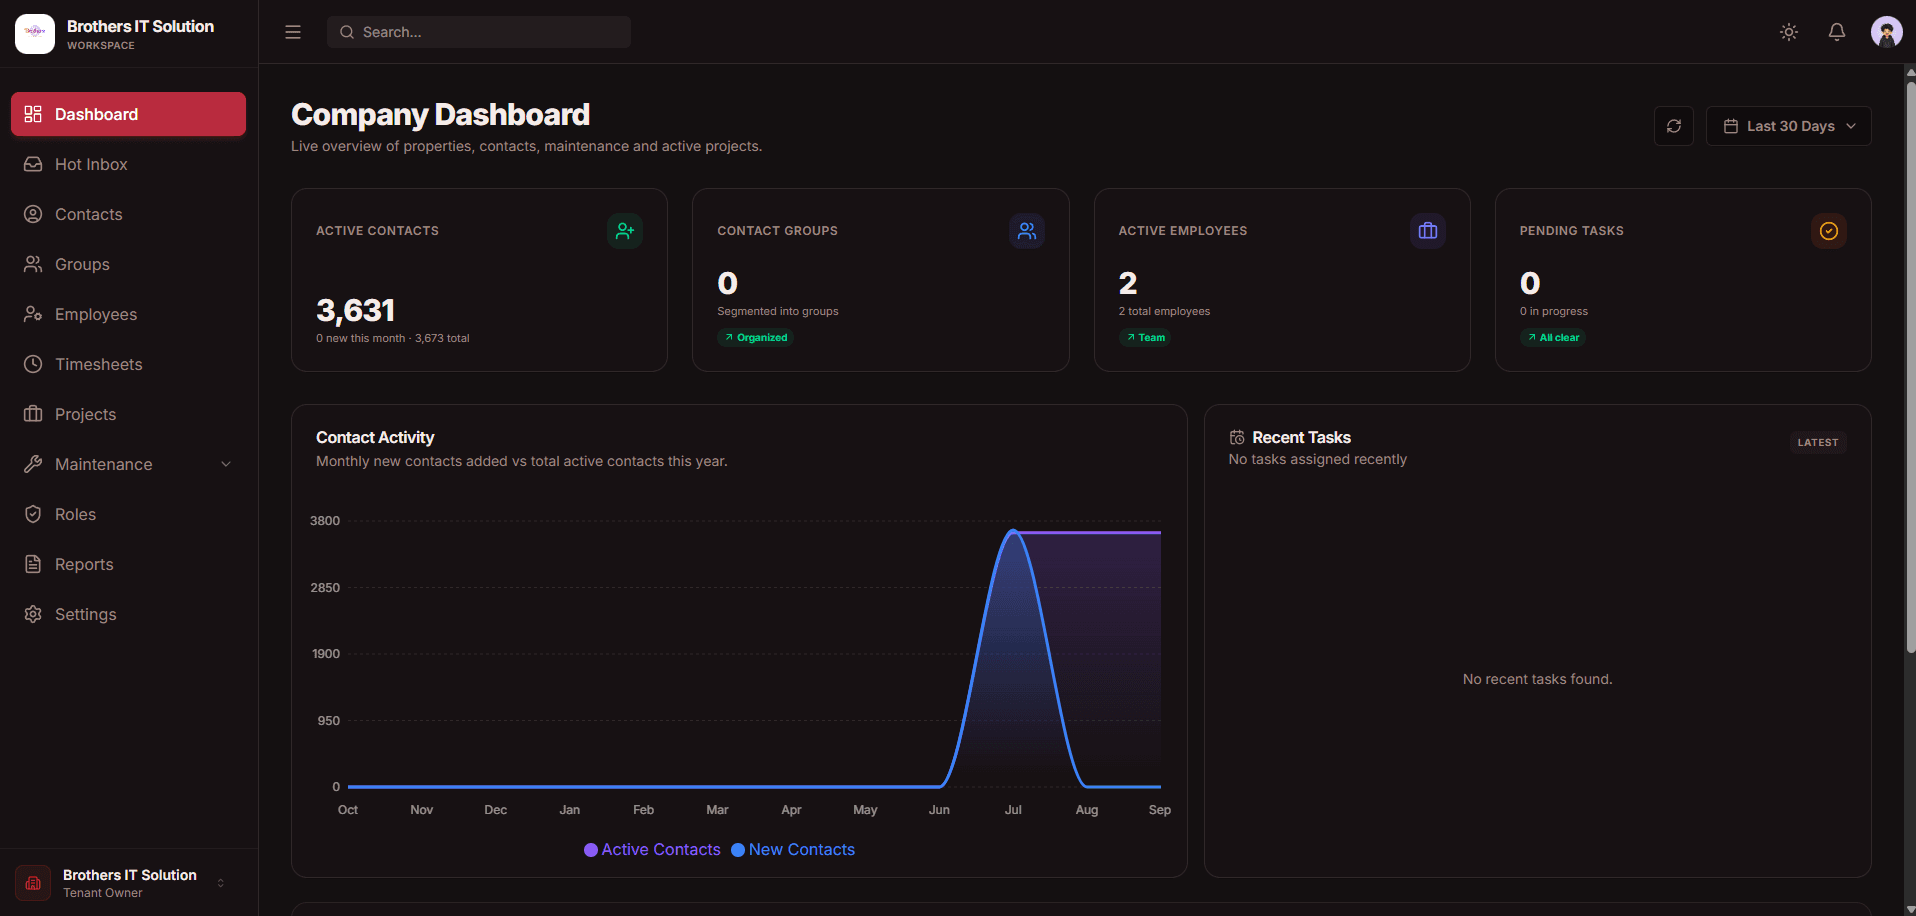The height and width of the screenshot is (916, 1916).
Task: Expand Maintenance submenu chevron
Action: pos(226,464)
